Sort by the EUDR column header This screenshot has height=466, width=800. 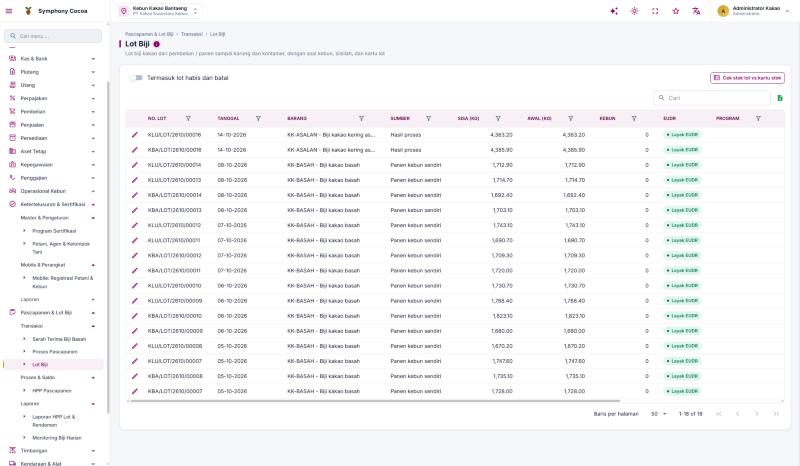pyautogui.click(x=669, y=118)
